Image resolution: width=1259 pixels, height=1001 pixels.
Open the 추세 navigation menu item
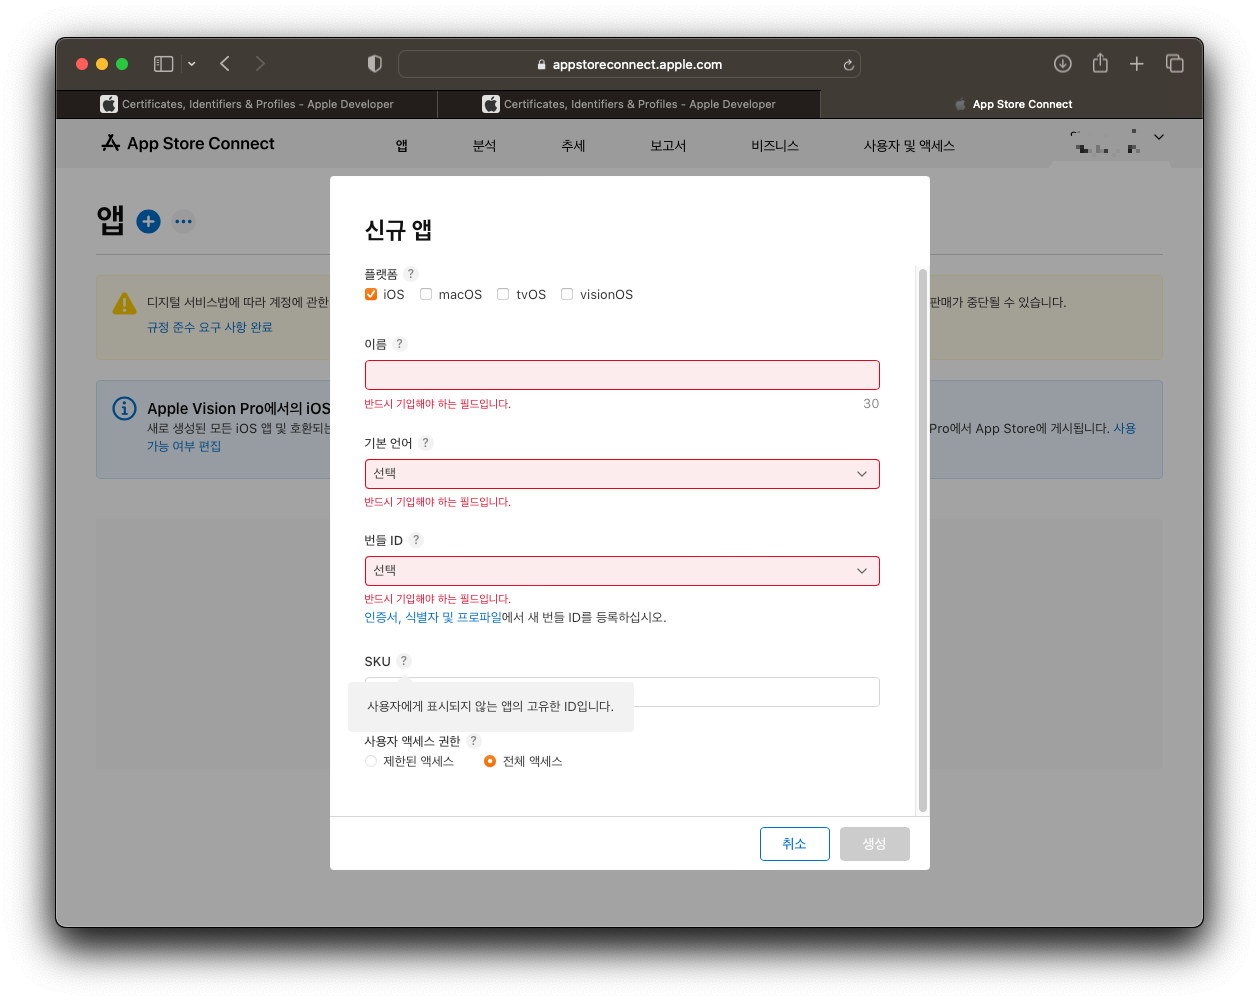click(573, 146)
